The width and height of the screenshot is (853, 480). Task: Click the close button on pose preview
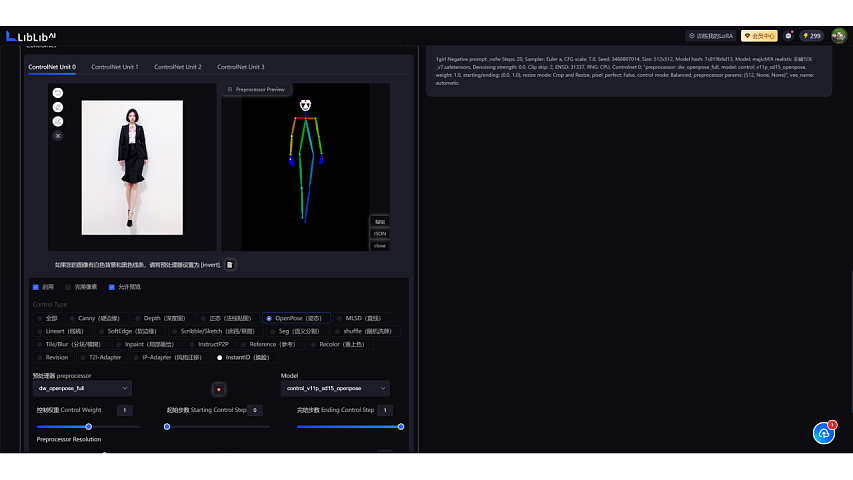(380, 245)
